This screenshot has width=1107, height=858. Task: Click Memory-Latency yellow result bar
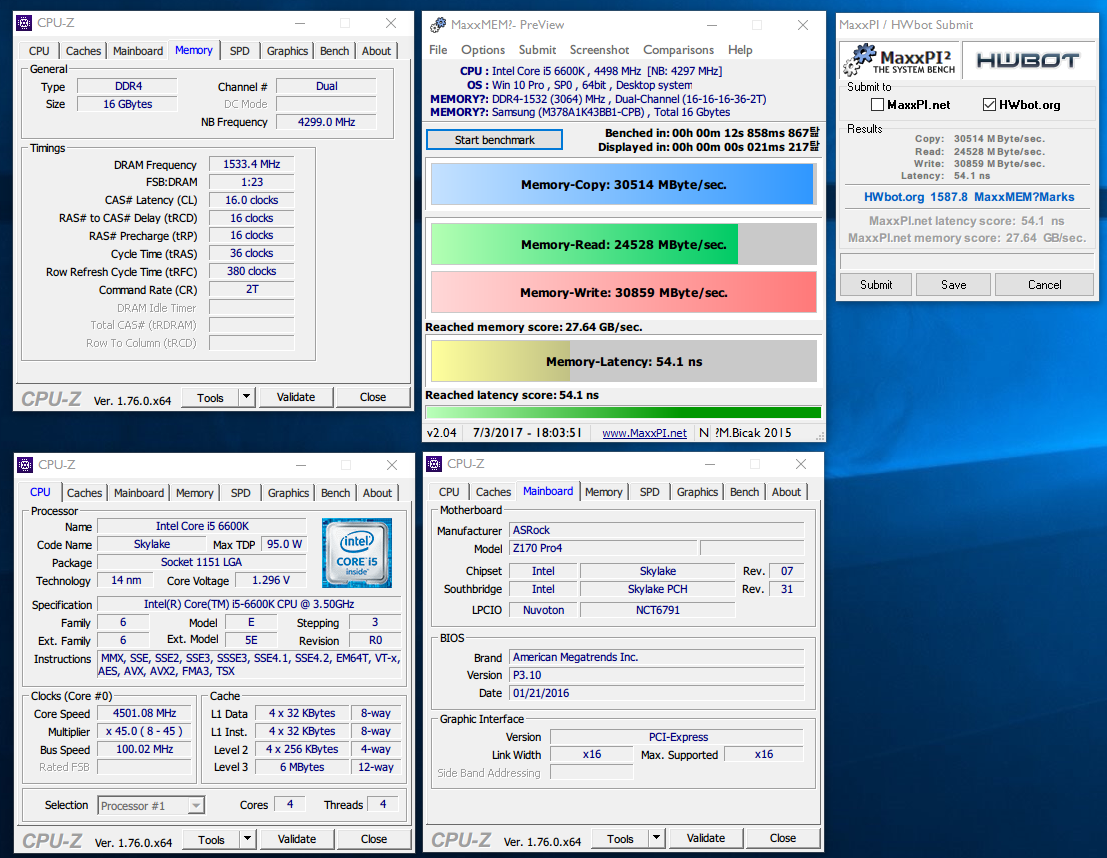pyautogui.click(x=623, y=361)
